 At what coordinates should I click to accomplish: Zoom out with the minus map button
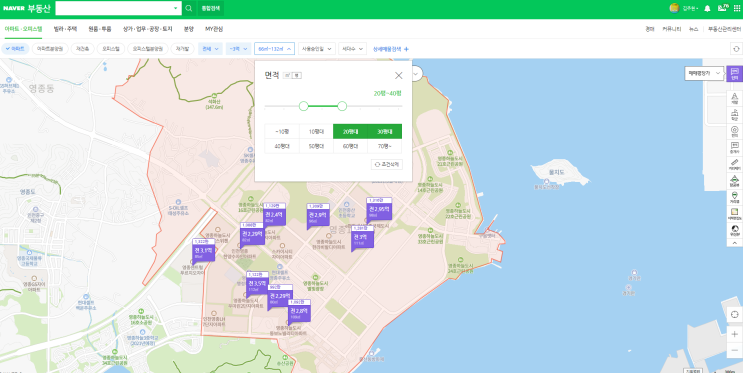click(734, 351)
